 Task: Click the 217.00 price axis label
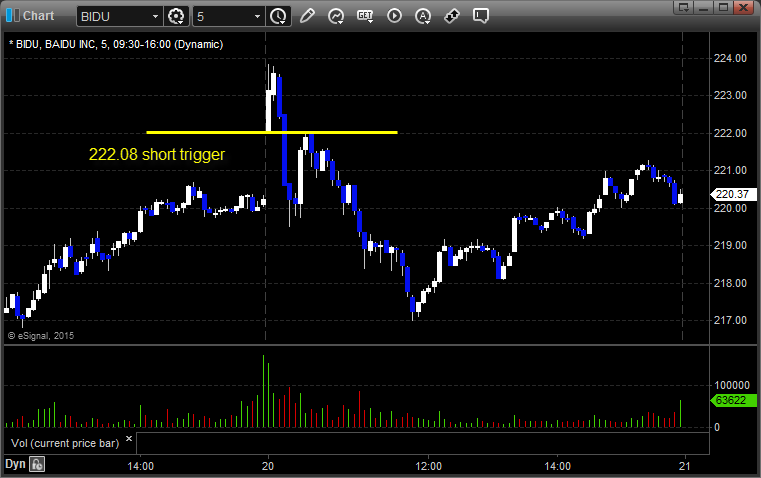[x=730, y=320]
